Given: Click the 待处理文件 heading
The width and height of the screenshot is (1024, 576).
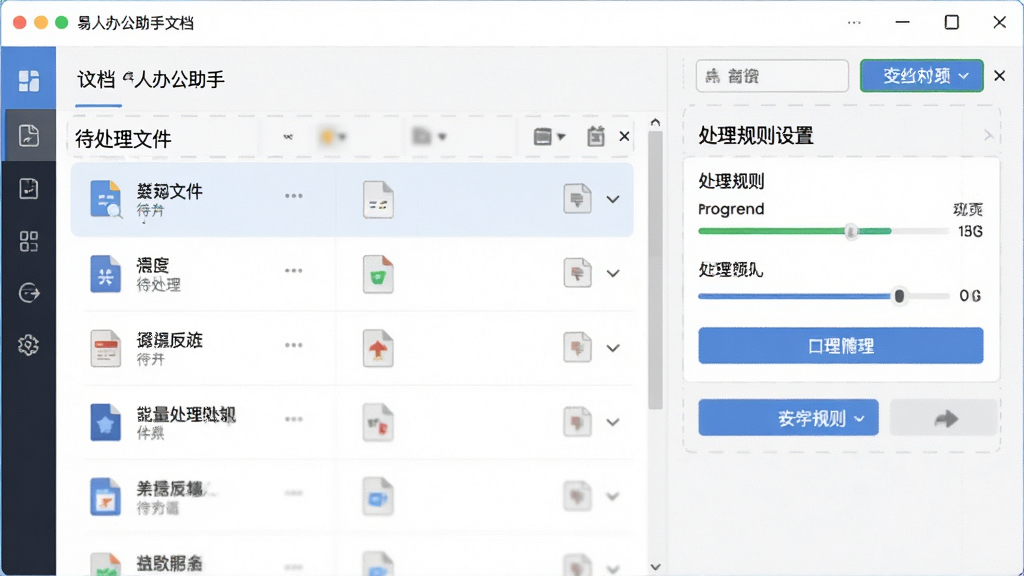Looking at the screenshot, I should 123,138.
